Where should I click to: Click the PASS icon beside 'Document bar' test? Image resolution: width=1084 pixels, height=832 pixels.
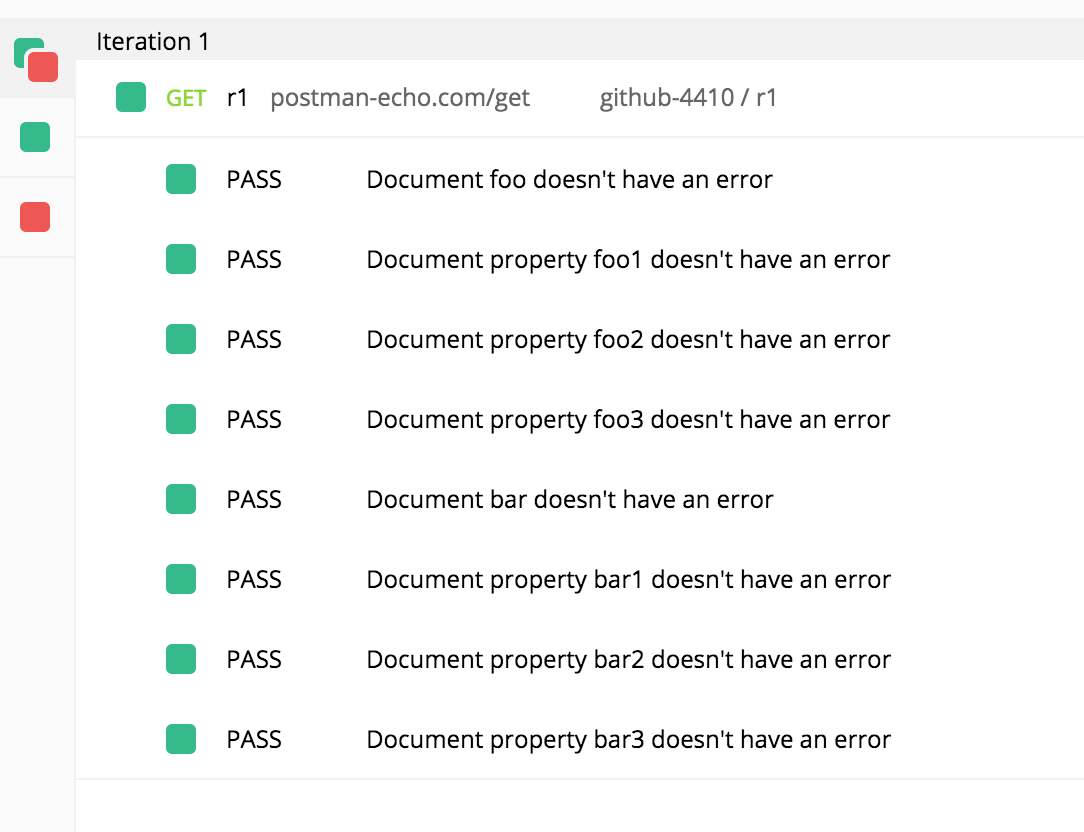coord(181,499)
